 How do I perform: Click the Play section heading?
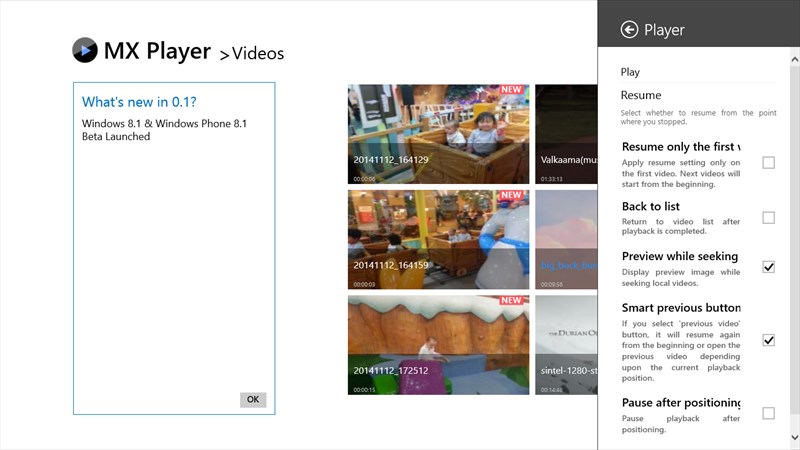(630, 72)
